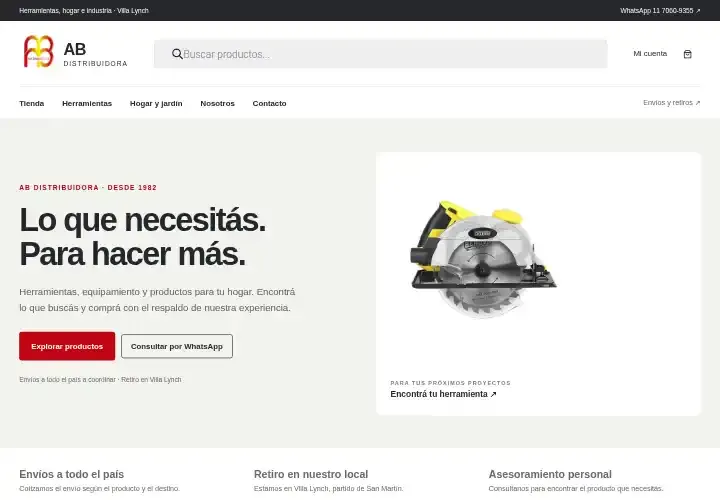Click the Consultar por WhatsApp button
Image resolution: width=720 pixels, height=500 pixels.
177,346
